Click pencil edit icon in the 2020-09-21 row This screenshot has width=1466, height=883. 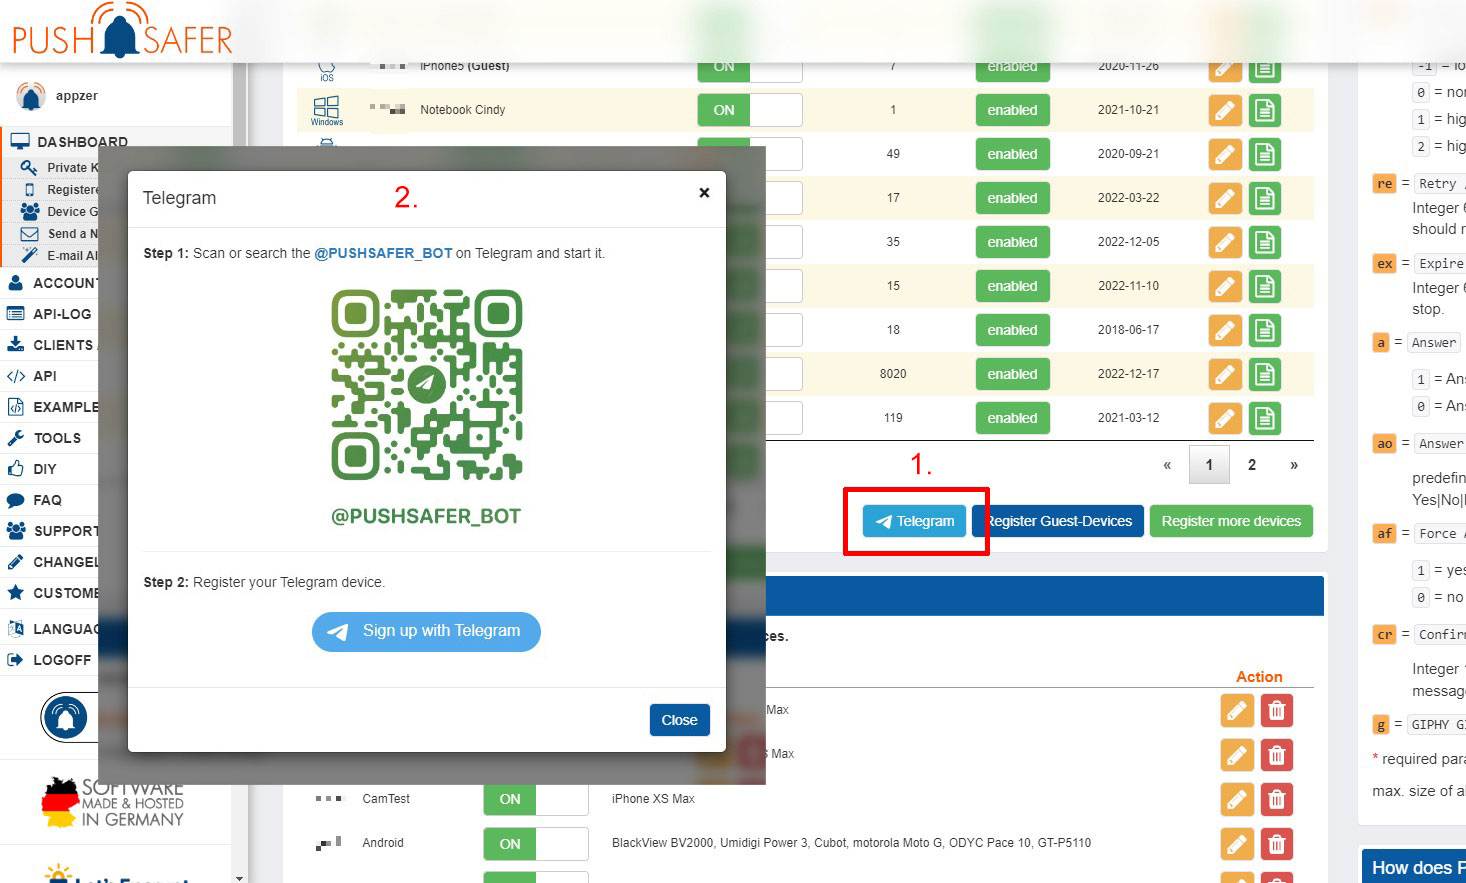1225,154
